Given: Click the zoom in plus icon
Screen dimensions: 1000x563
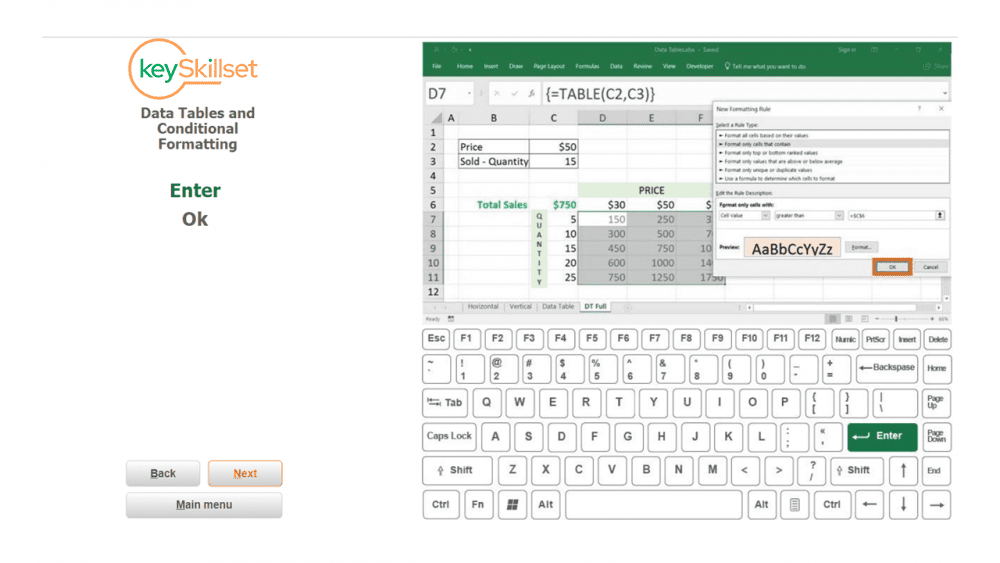Looking at the screenshot, I should pyautogui.click(x=932, y=319).
